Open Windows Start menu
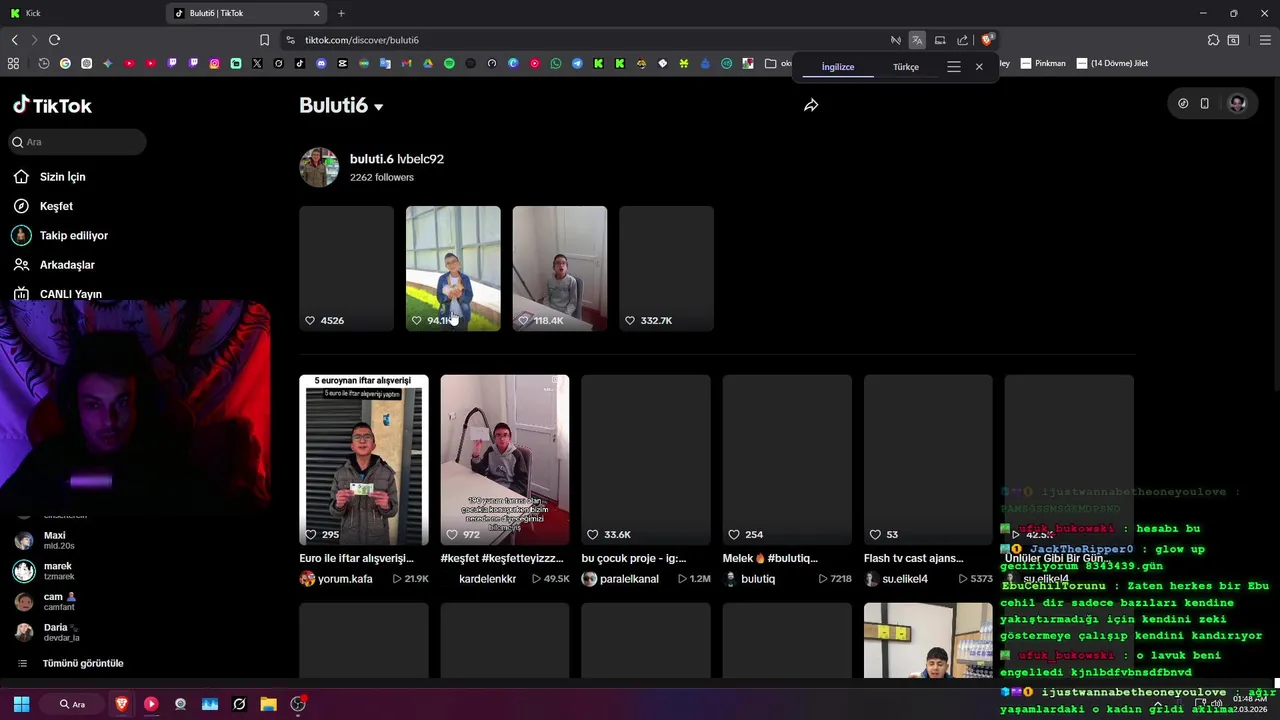1280x720 pixels. [21, 704]
